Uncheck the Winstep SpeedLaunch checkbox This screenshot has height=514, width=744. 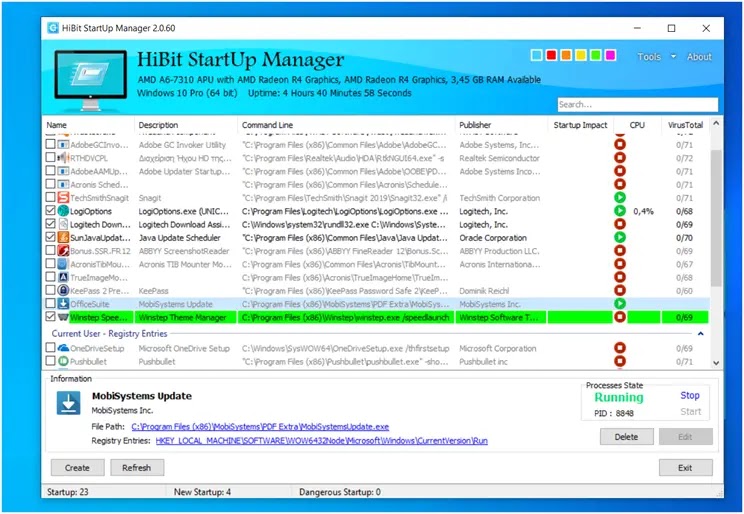[50, 317]
